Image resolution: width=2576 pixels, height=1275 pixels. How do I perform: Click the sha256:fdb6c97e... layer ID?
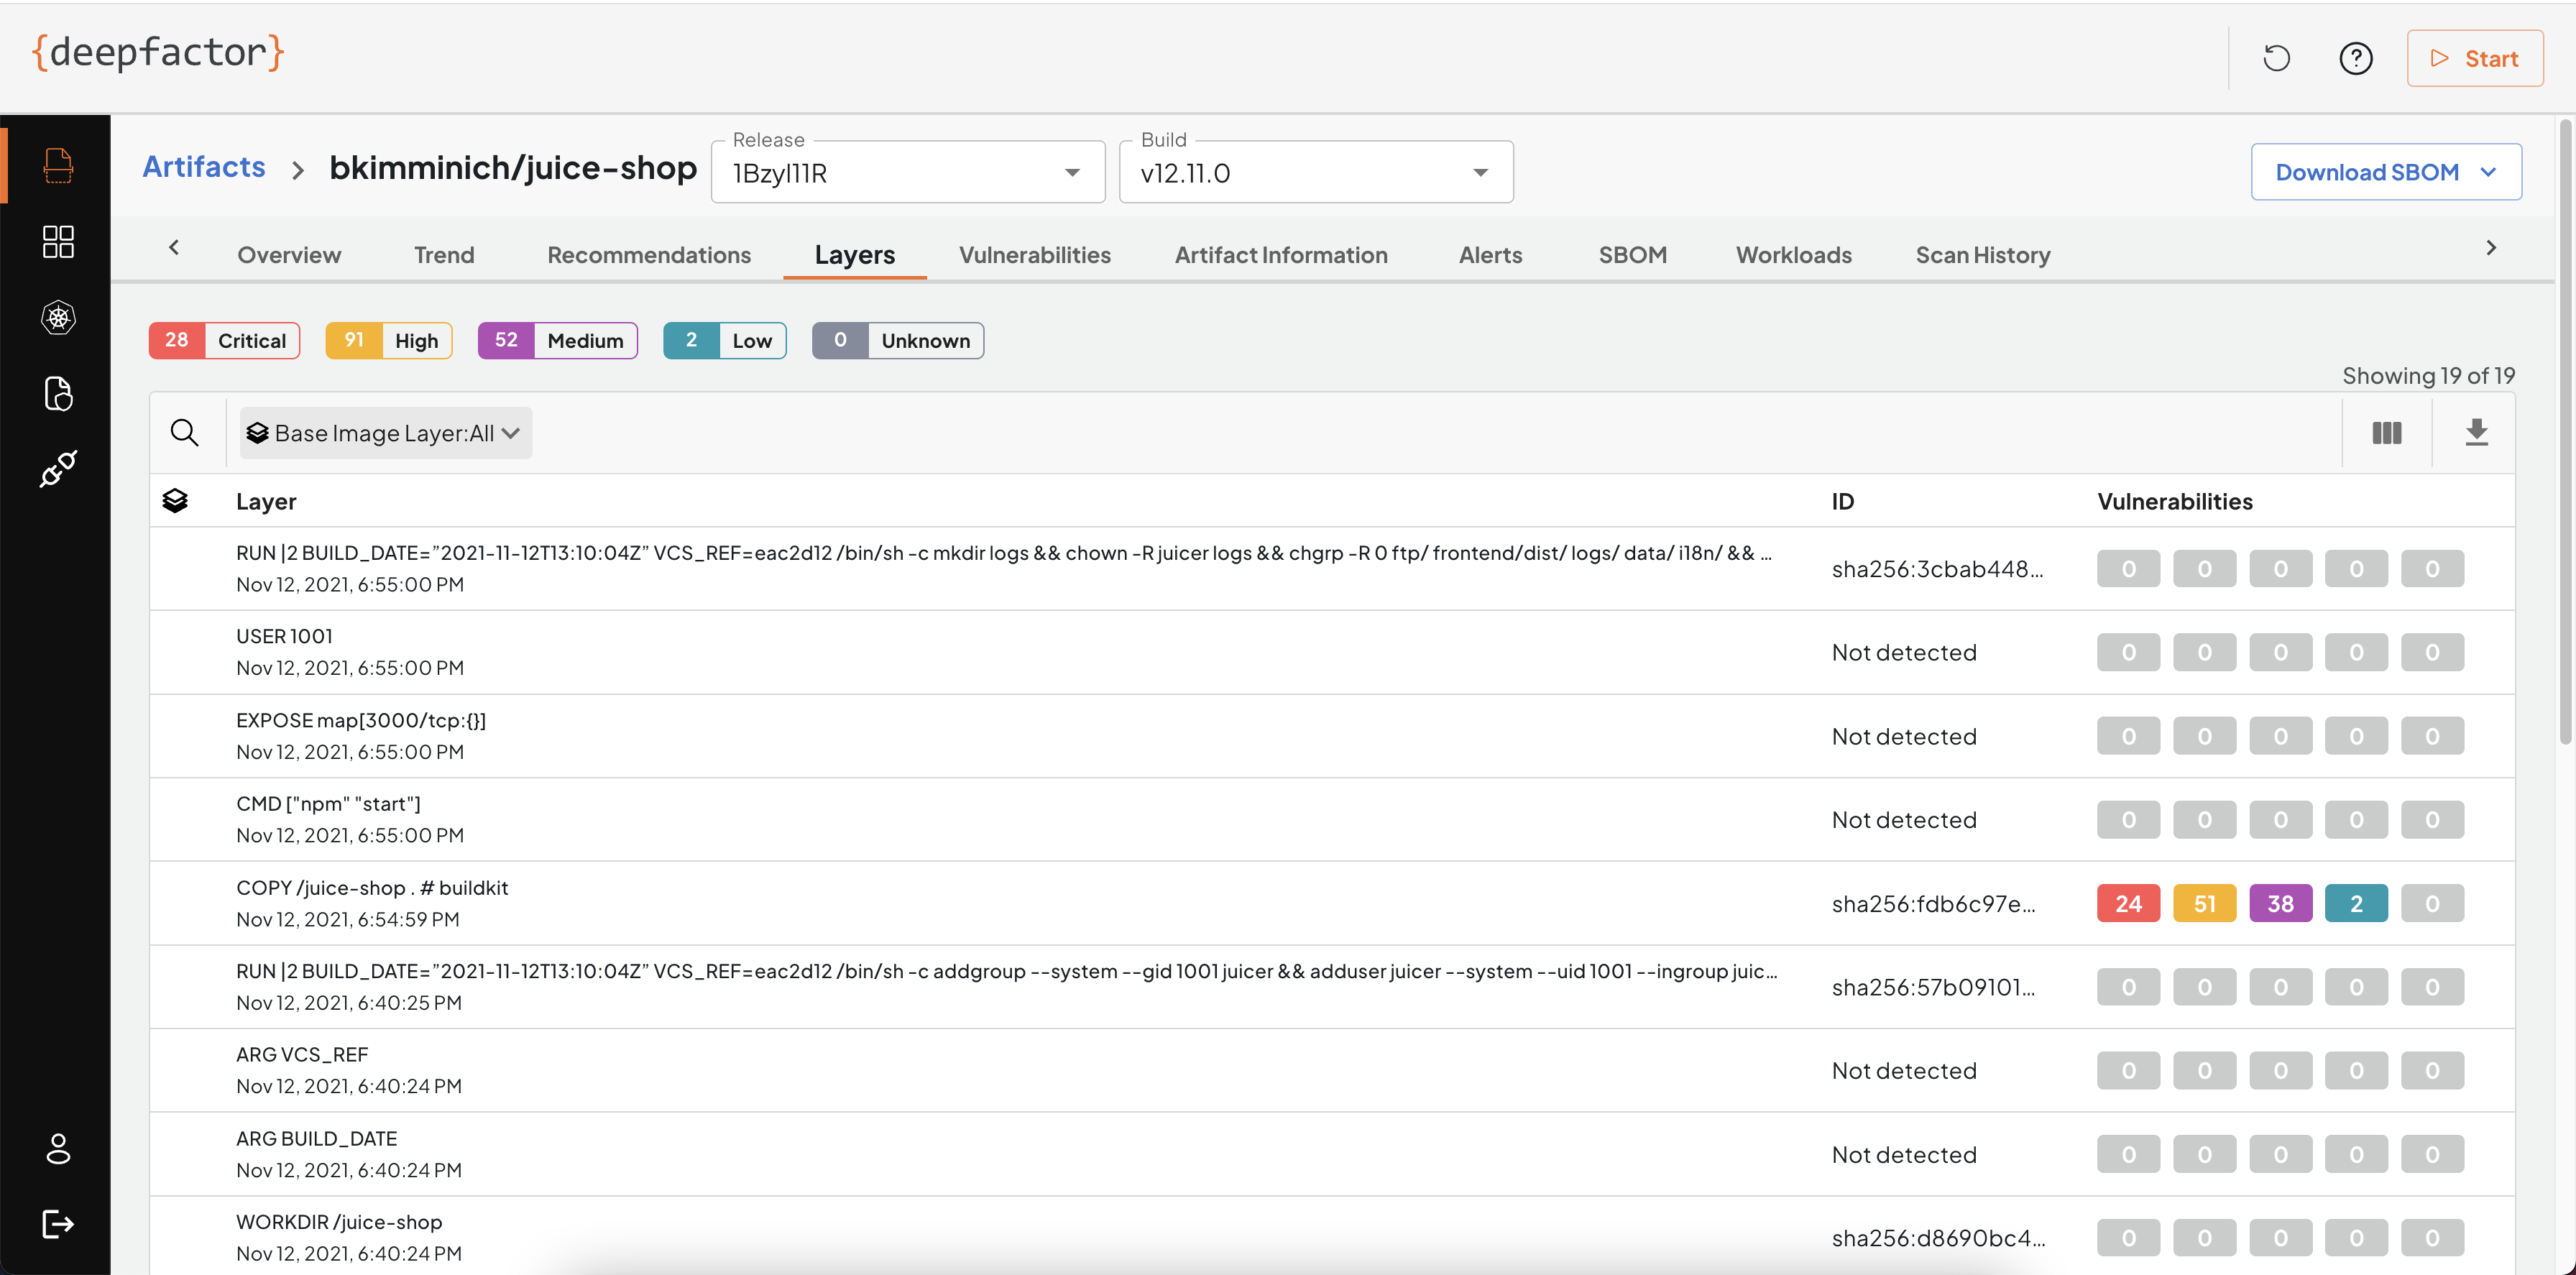(x=1933, y=904)
